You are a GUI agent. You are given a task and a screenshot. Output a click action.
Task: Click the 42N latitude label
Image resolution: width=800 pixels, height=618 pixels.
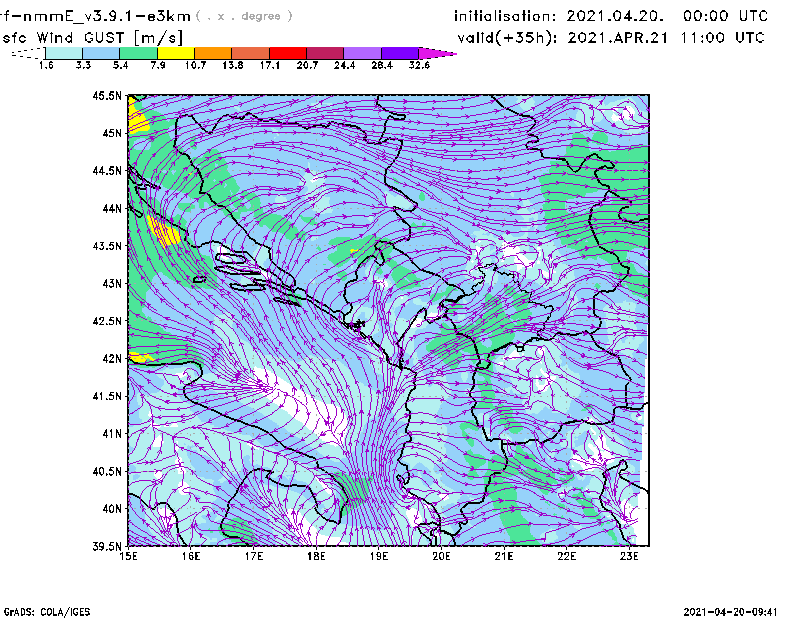[x=112, y=358]
